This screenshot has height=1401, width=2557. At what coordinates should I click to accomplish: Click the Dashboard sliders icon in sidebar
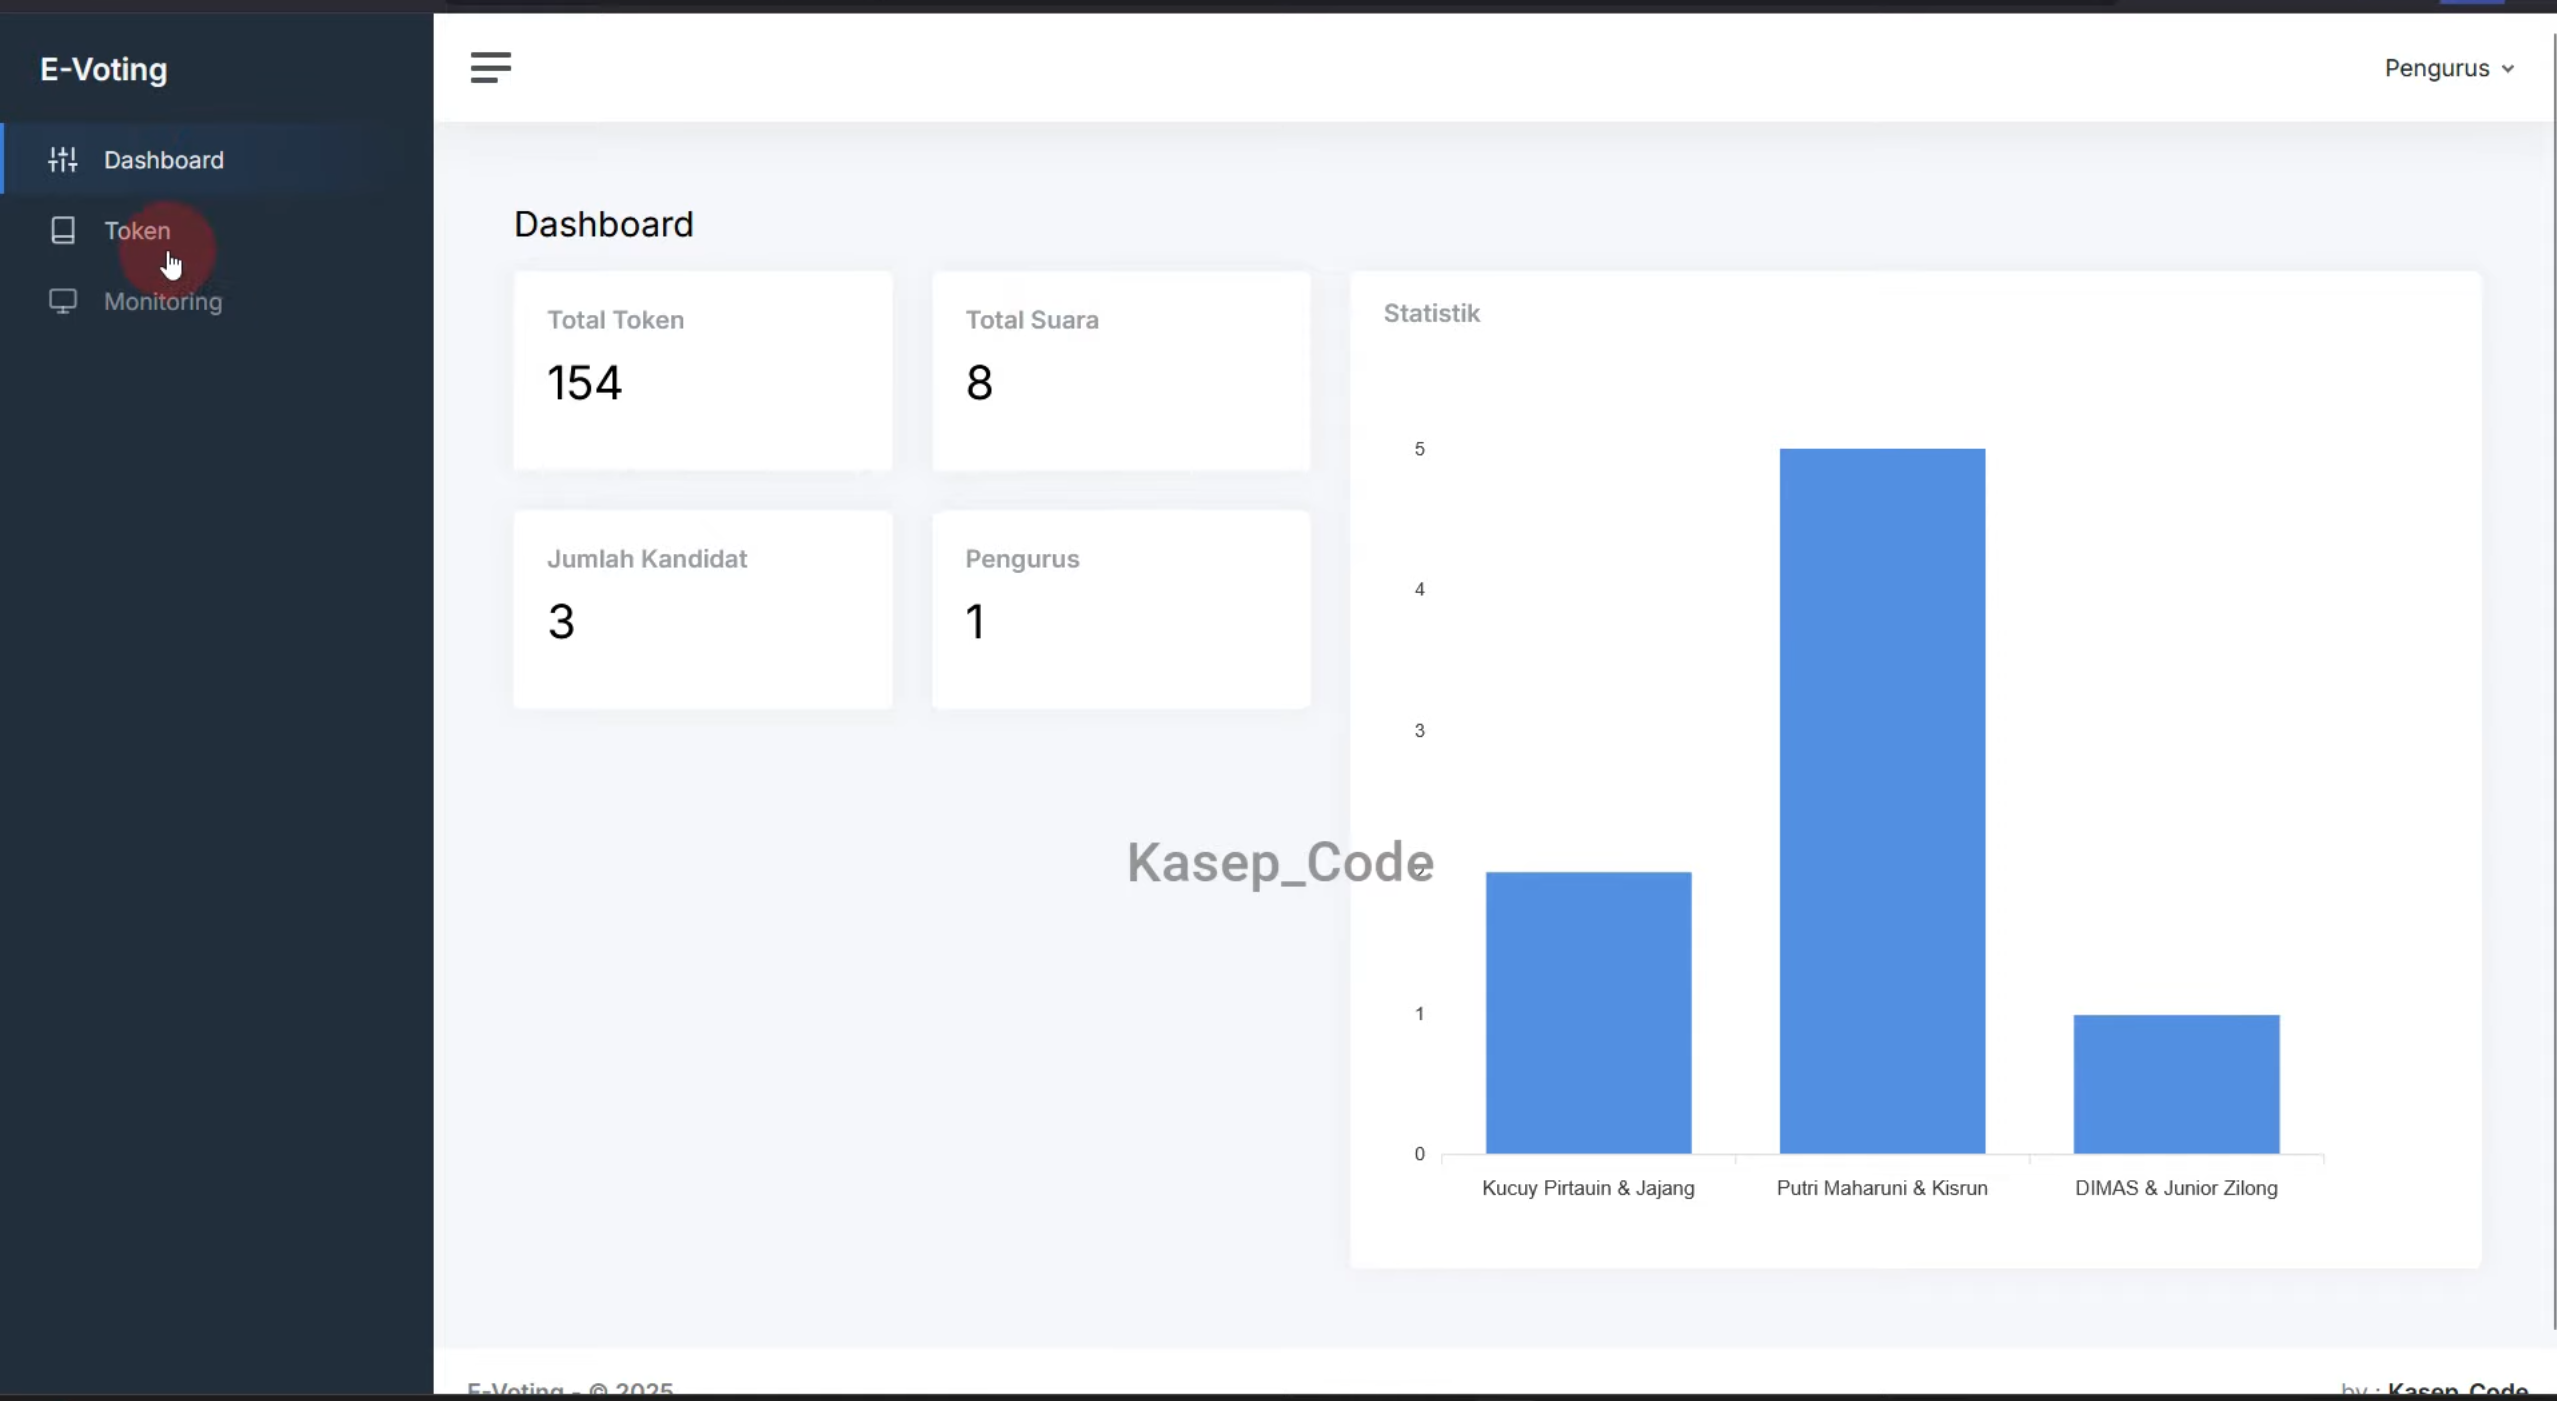tap(63, 159)
